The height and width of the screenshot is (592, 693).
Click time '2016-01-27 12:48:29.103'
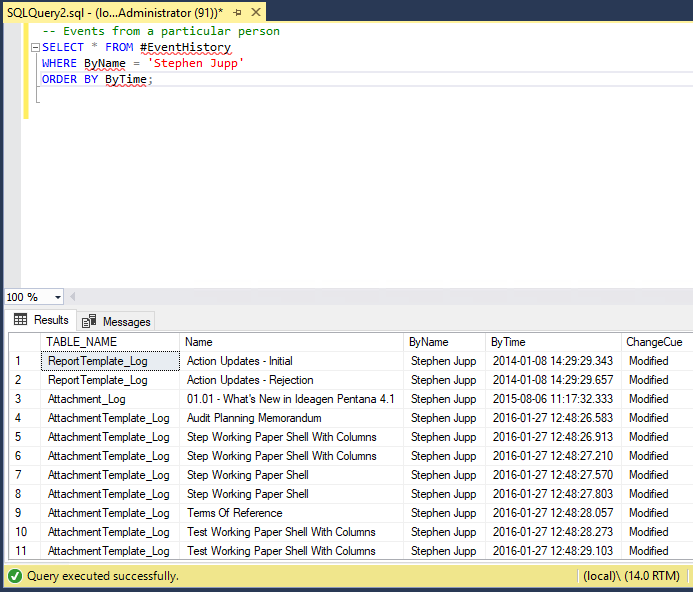pyautogui.click(x=553, y=551)
